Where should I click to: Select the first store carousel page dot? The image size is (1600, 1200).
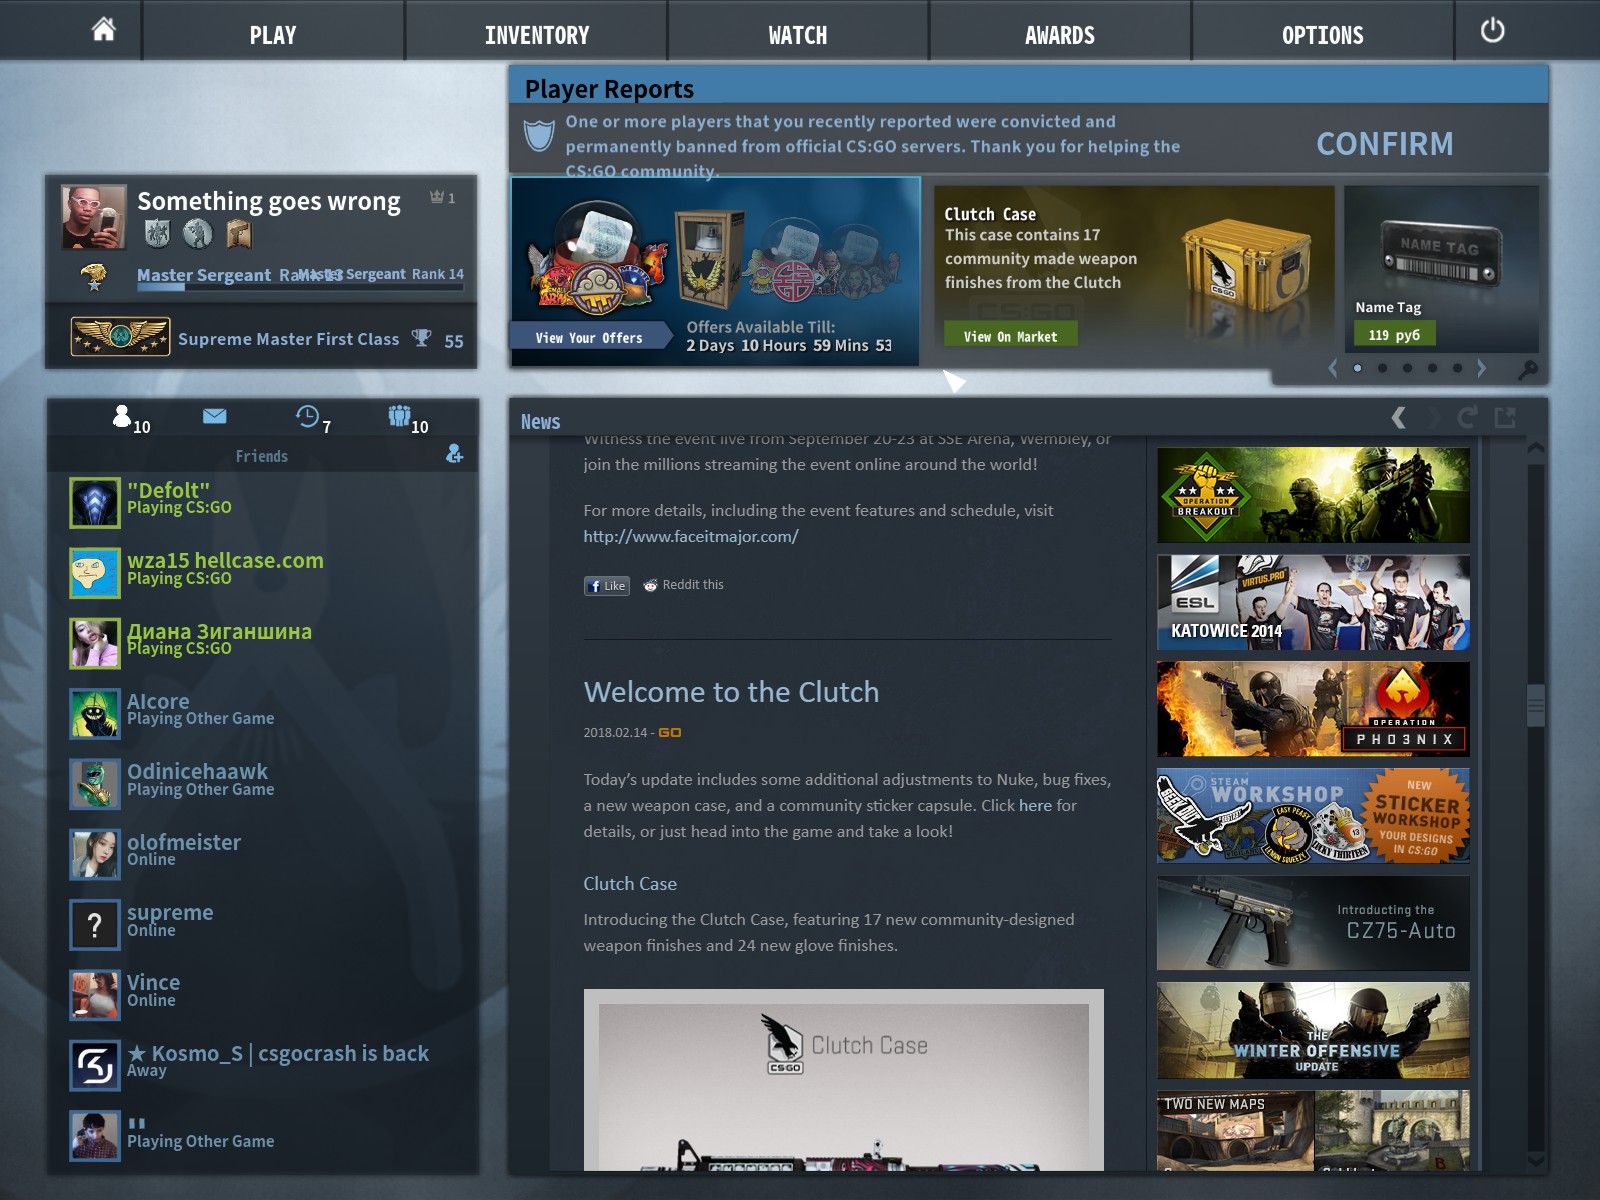[1357, 368]
